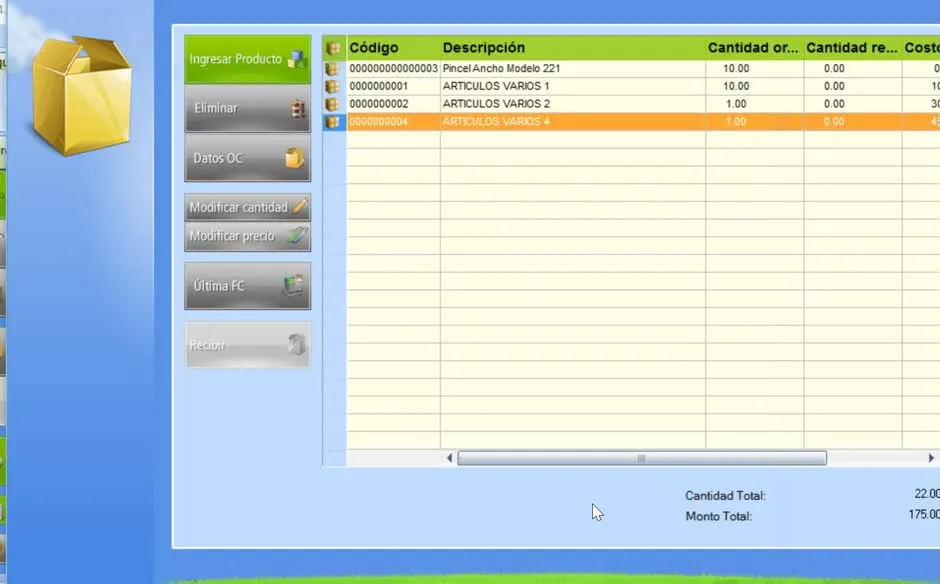Viewport: 940px width, 584px height.
Task: Open the Datos OC panel
Action: pyautogui.click(x=247, y=158)
